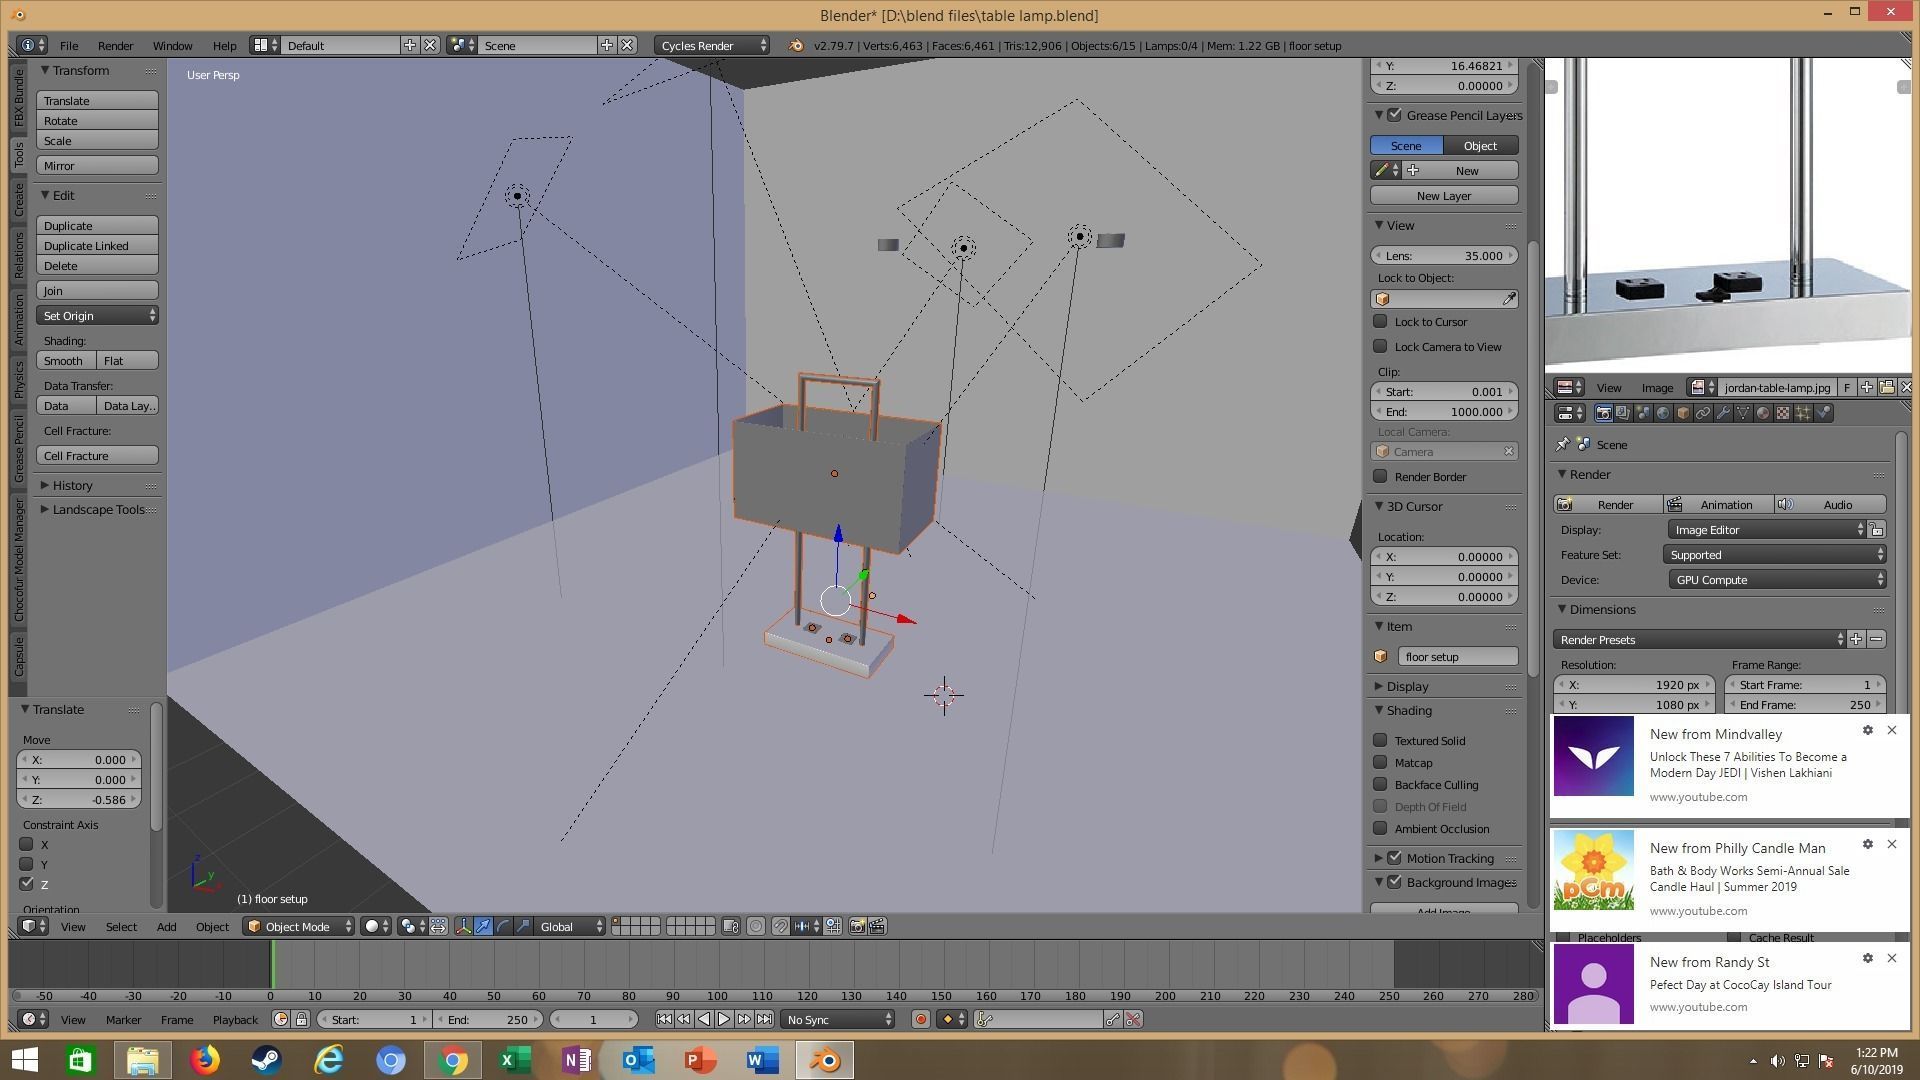The height and width of the screenshot is (1080, 1920).
Task: Click the Animation render button
Action: pyautogui.click(x=1717, y=504)
